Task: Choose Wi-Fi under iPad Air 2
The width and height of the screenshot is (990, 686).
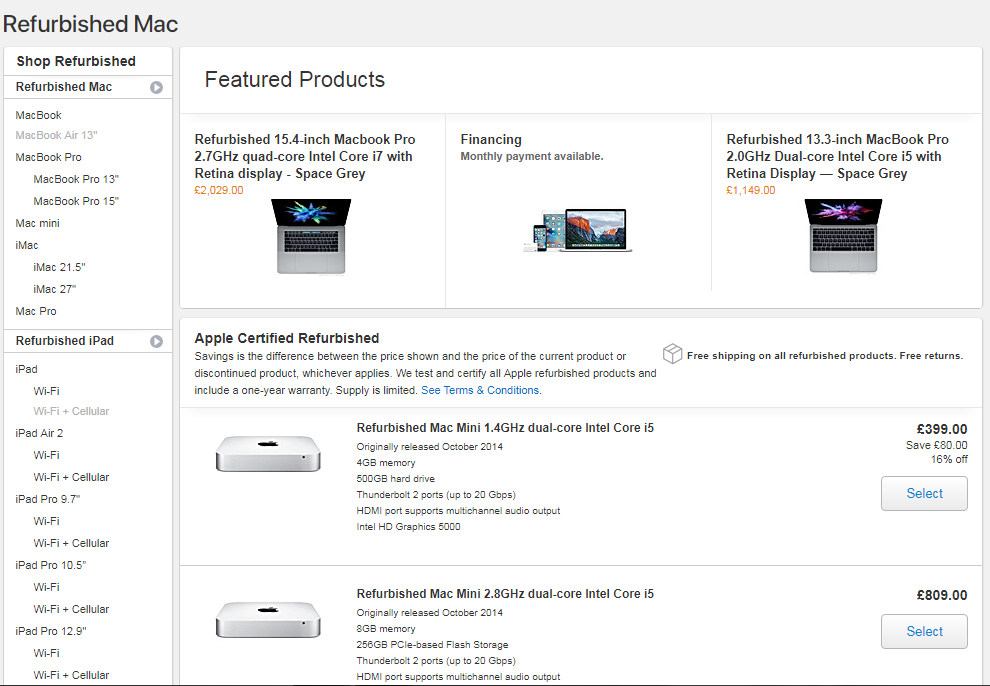Action: coord(46,455)
